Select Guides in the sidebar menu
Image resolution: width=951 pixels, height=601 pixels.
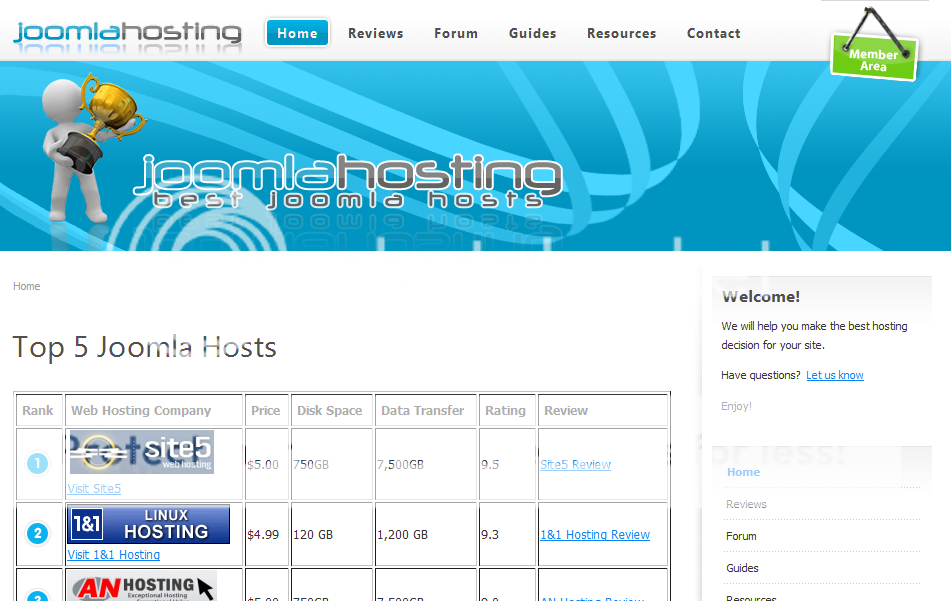[x=742, y=568]
